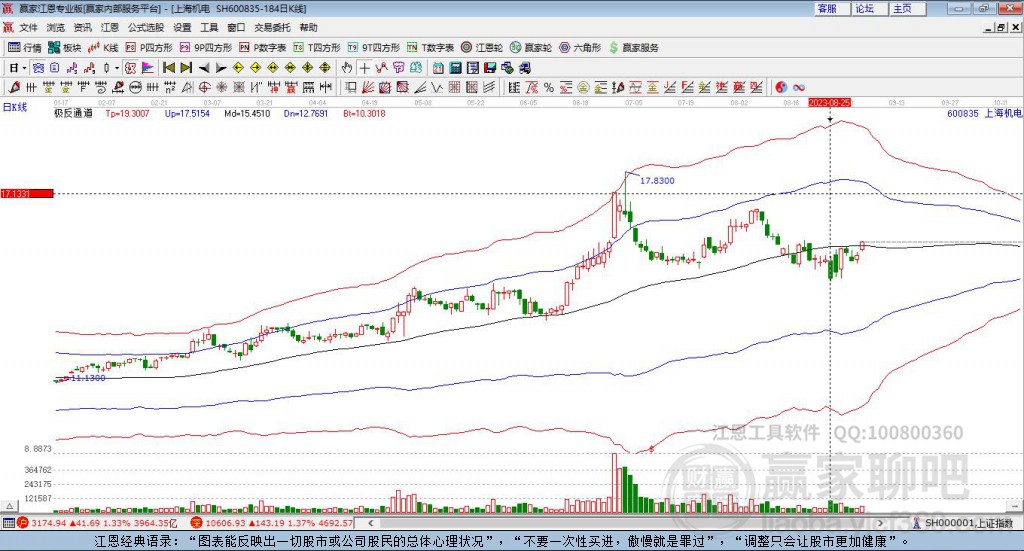Open 江恩 menu
The width and height of the screenshot is (1024, 551).
click(x=110, y=27)
